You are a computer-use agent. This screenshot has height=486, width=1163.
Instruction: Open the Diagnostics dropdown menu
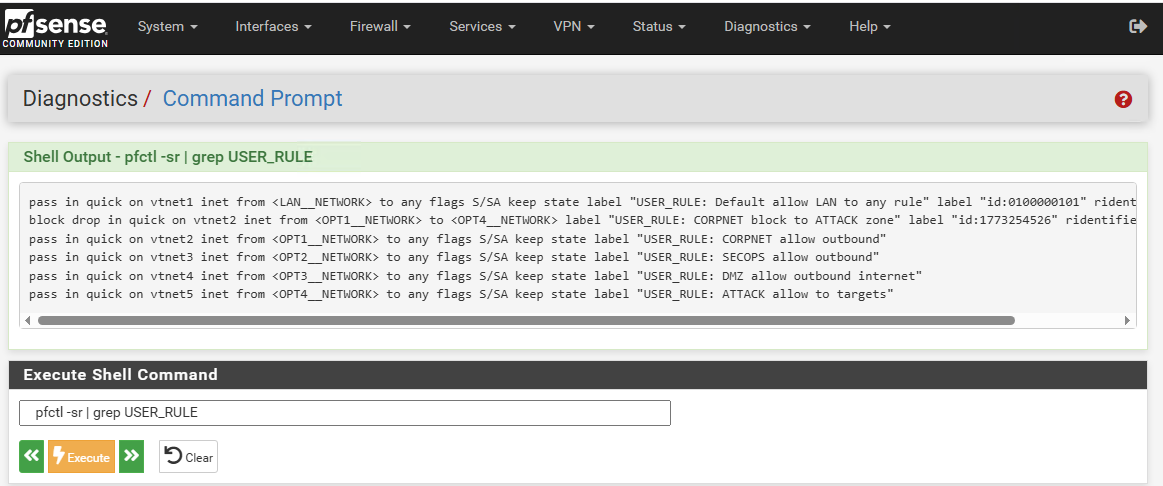(x=767, y=27)
